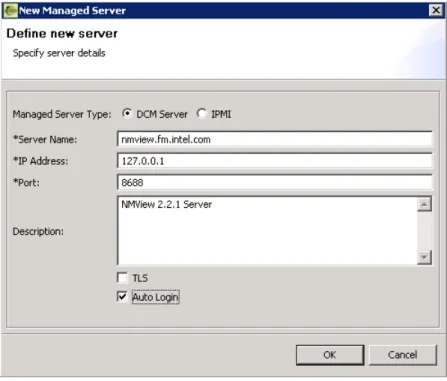Click the Description scrollbar down arrow
Viewport: 447px width, 381px height.
coord(424,257)
